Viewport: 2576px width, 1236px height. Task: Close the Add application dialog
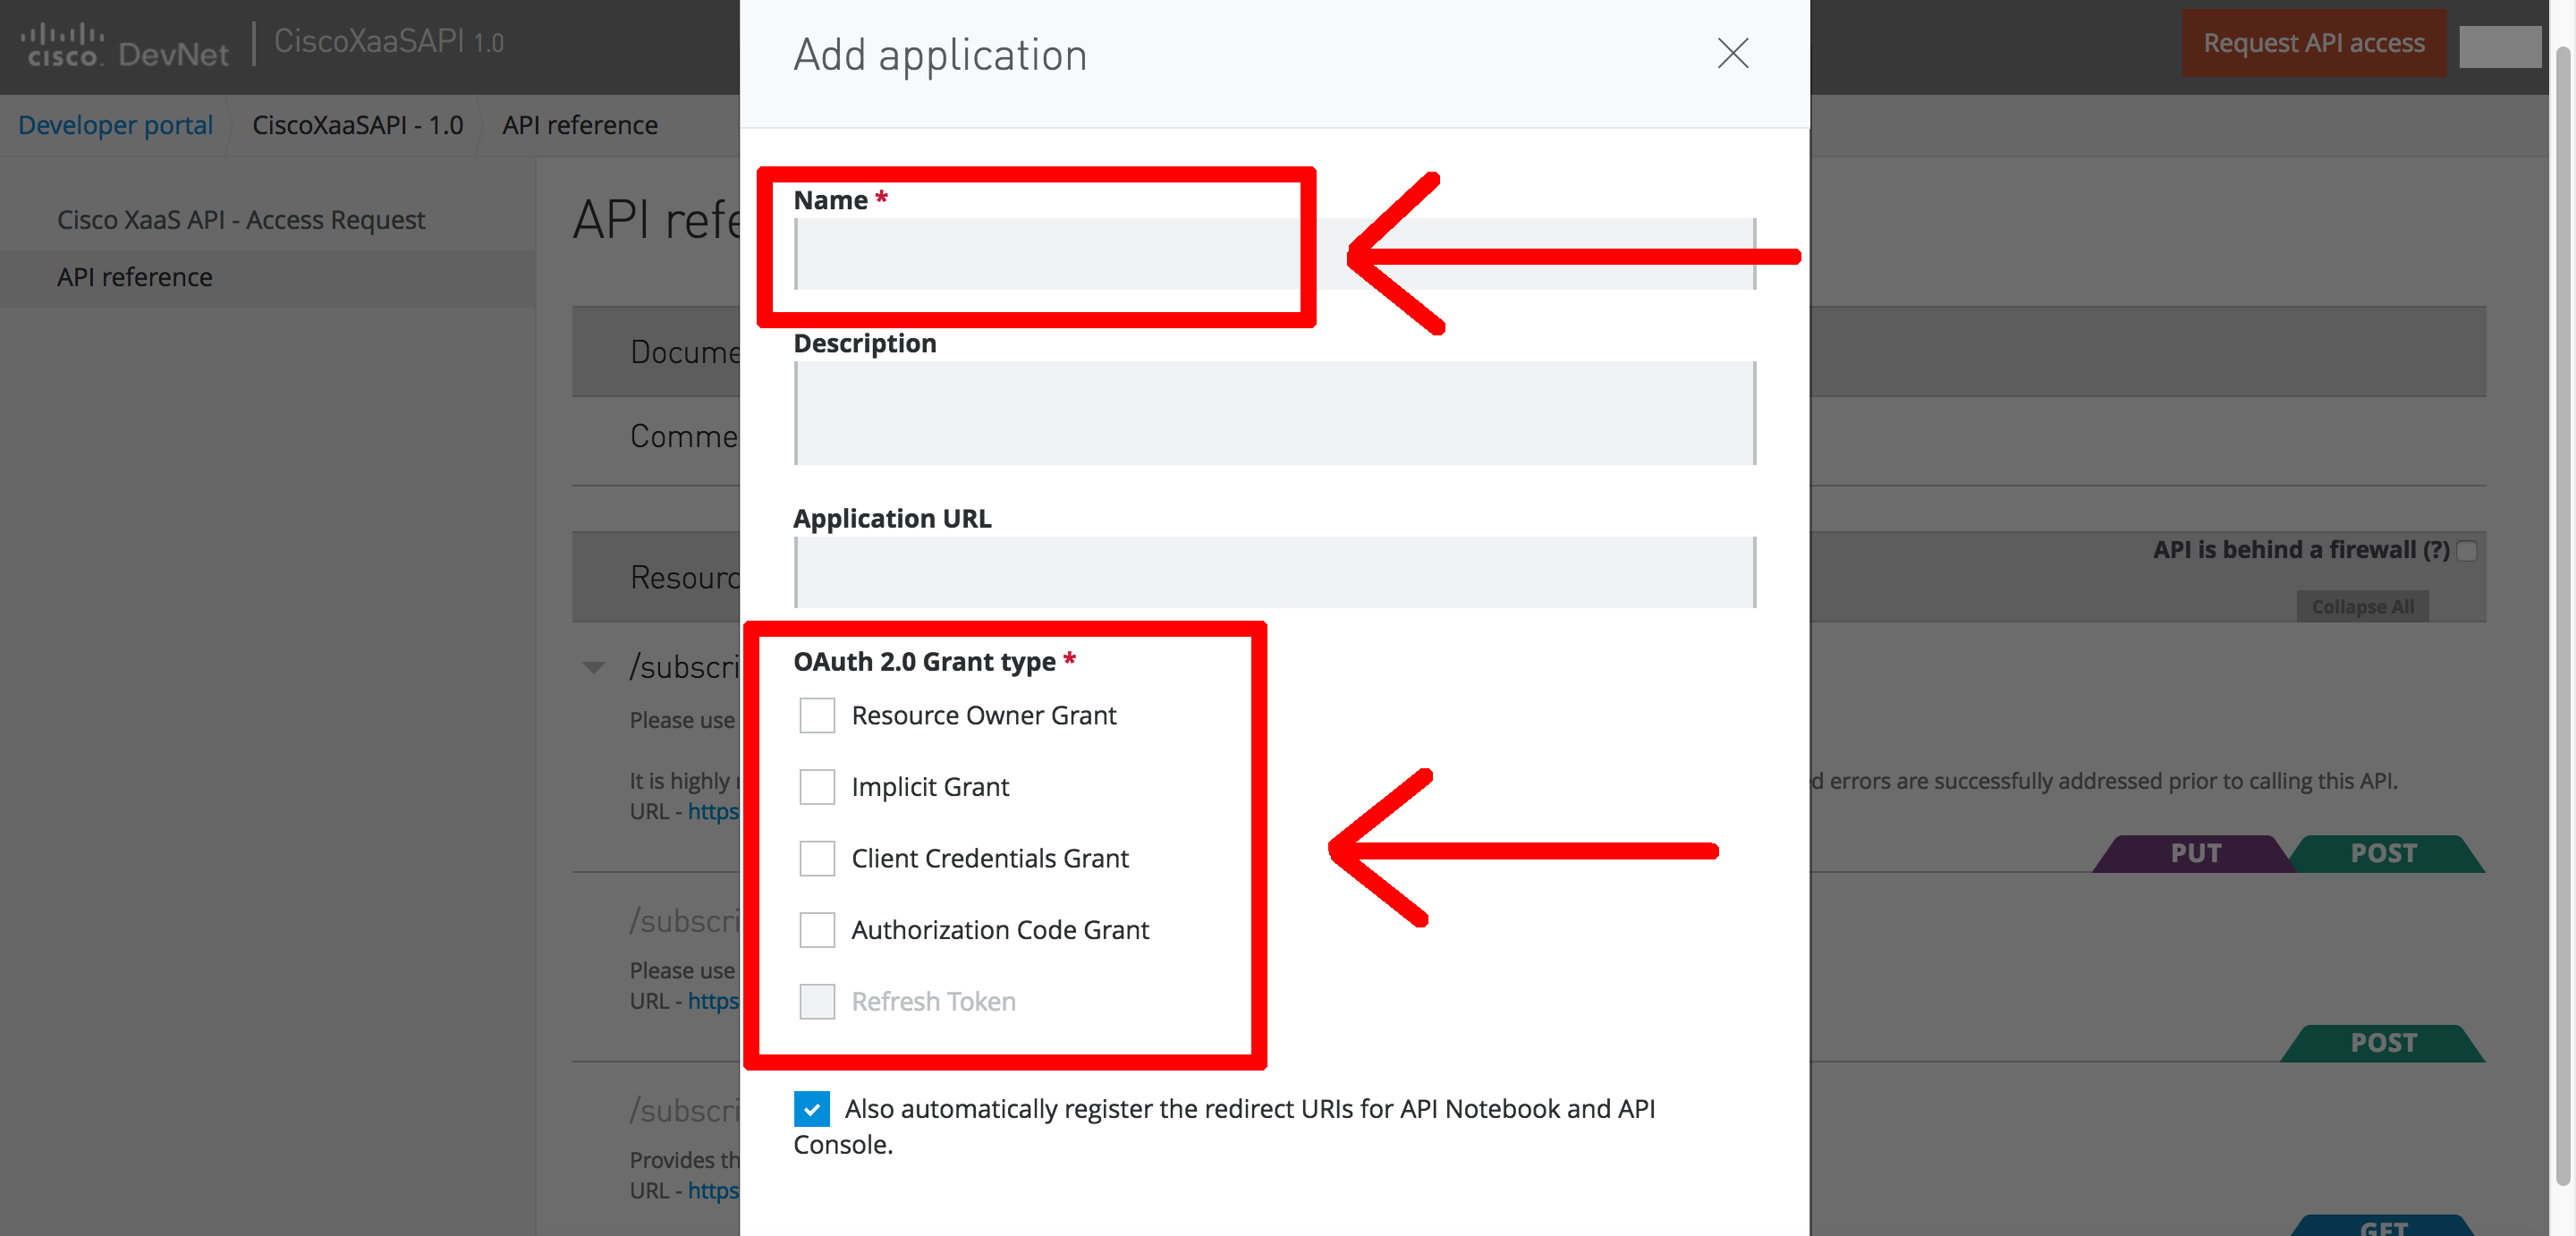click(1732, 53)
